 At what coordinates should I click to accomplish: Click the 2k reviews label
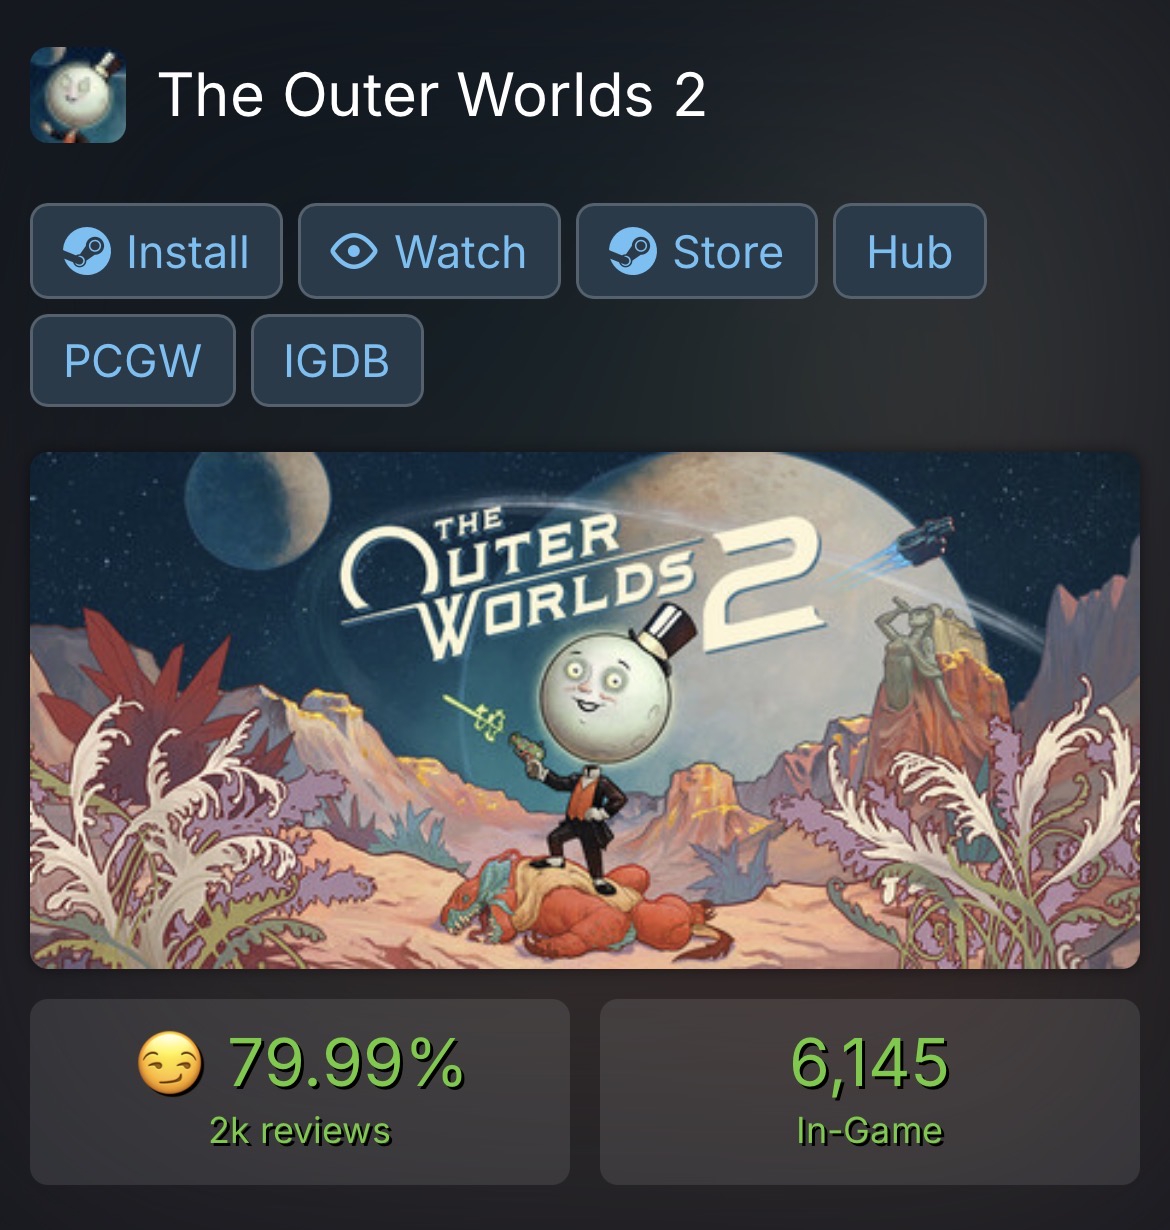point(300,1131)
